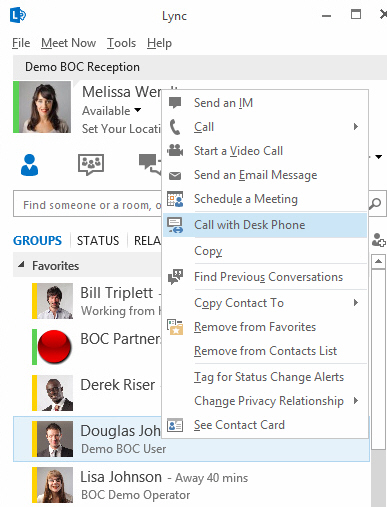The width and height of the screenshot is (387, 507).
Task: Open the Meet Now menu
Action: 68,43
